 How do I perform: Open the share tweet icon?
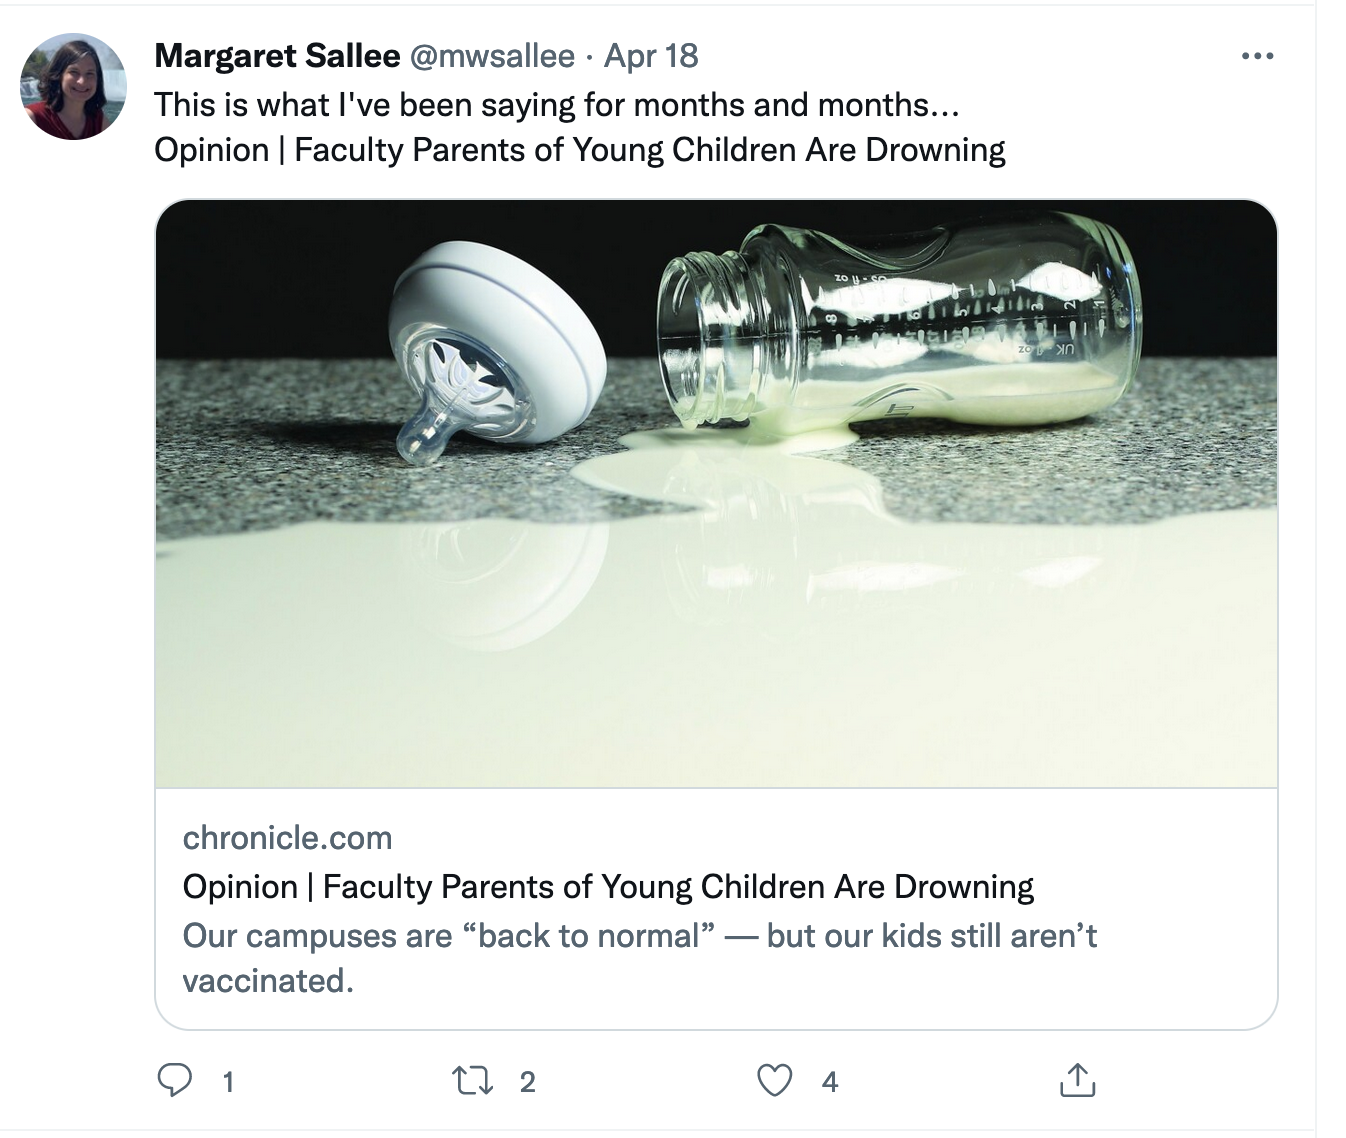coord(1077,1081)
